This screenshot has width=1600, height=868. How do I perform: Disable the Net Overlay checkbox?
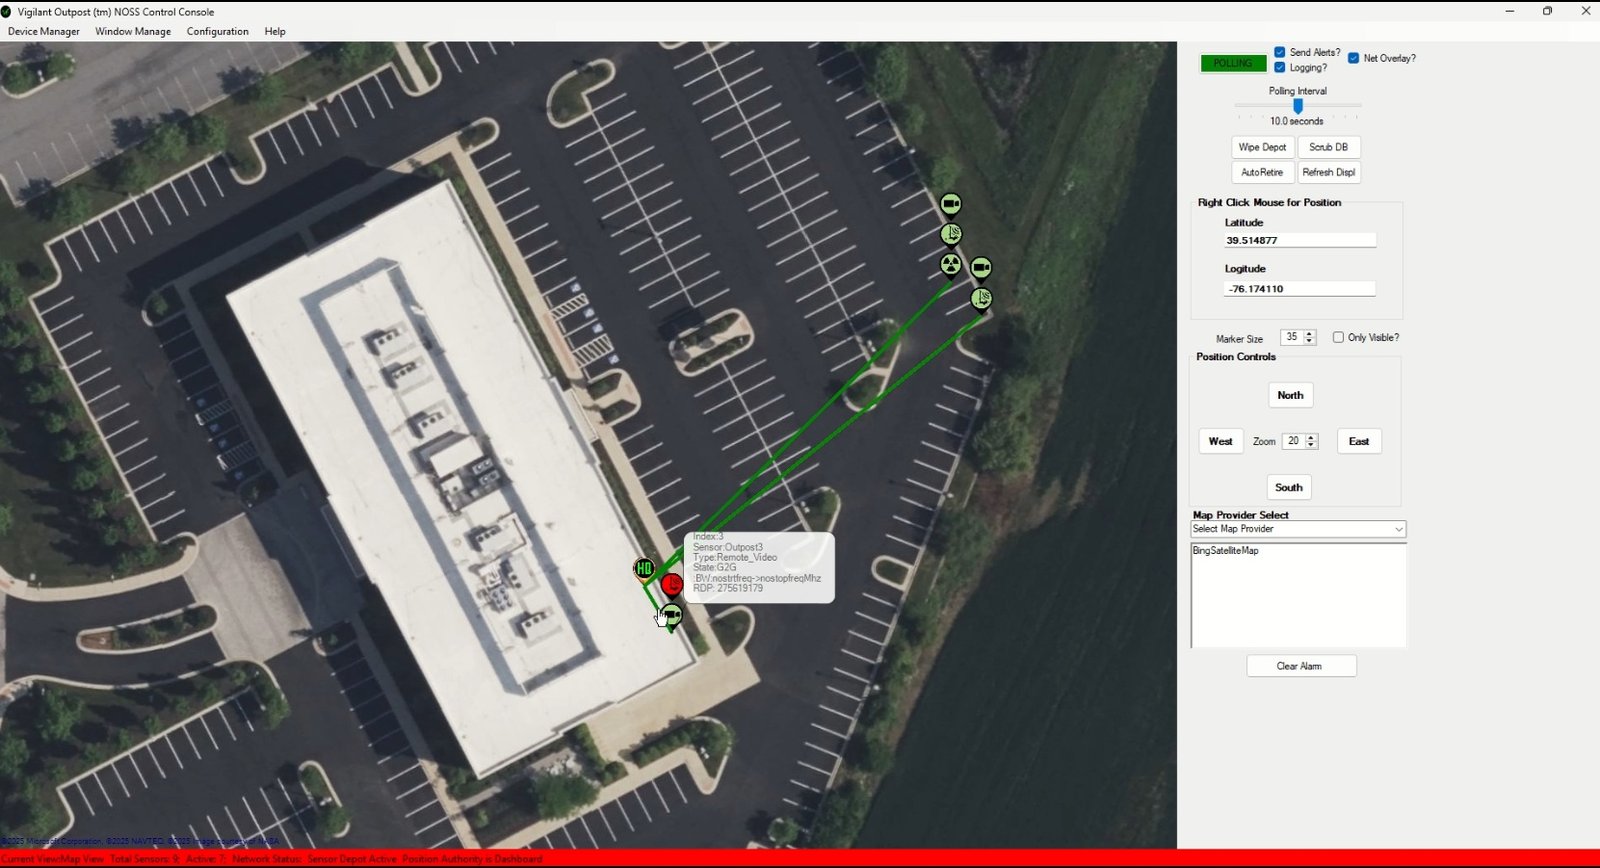(x=1354, y=58)
